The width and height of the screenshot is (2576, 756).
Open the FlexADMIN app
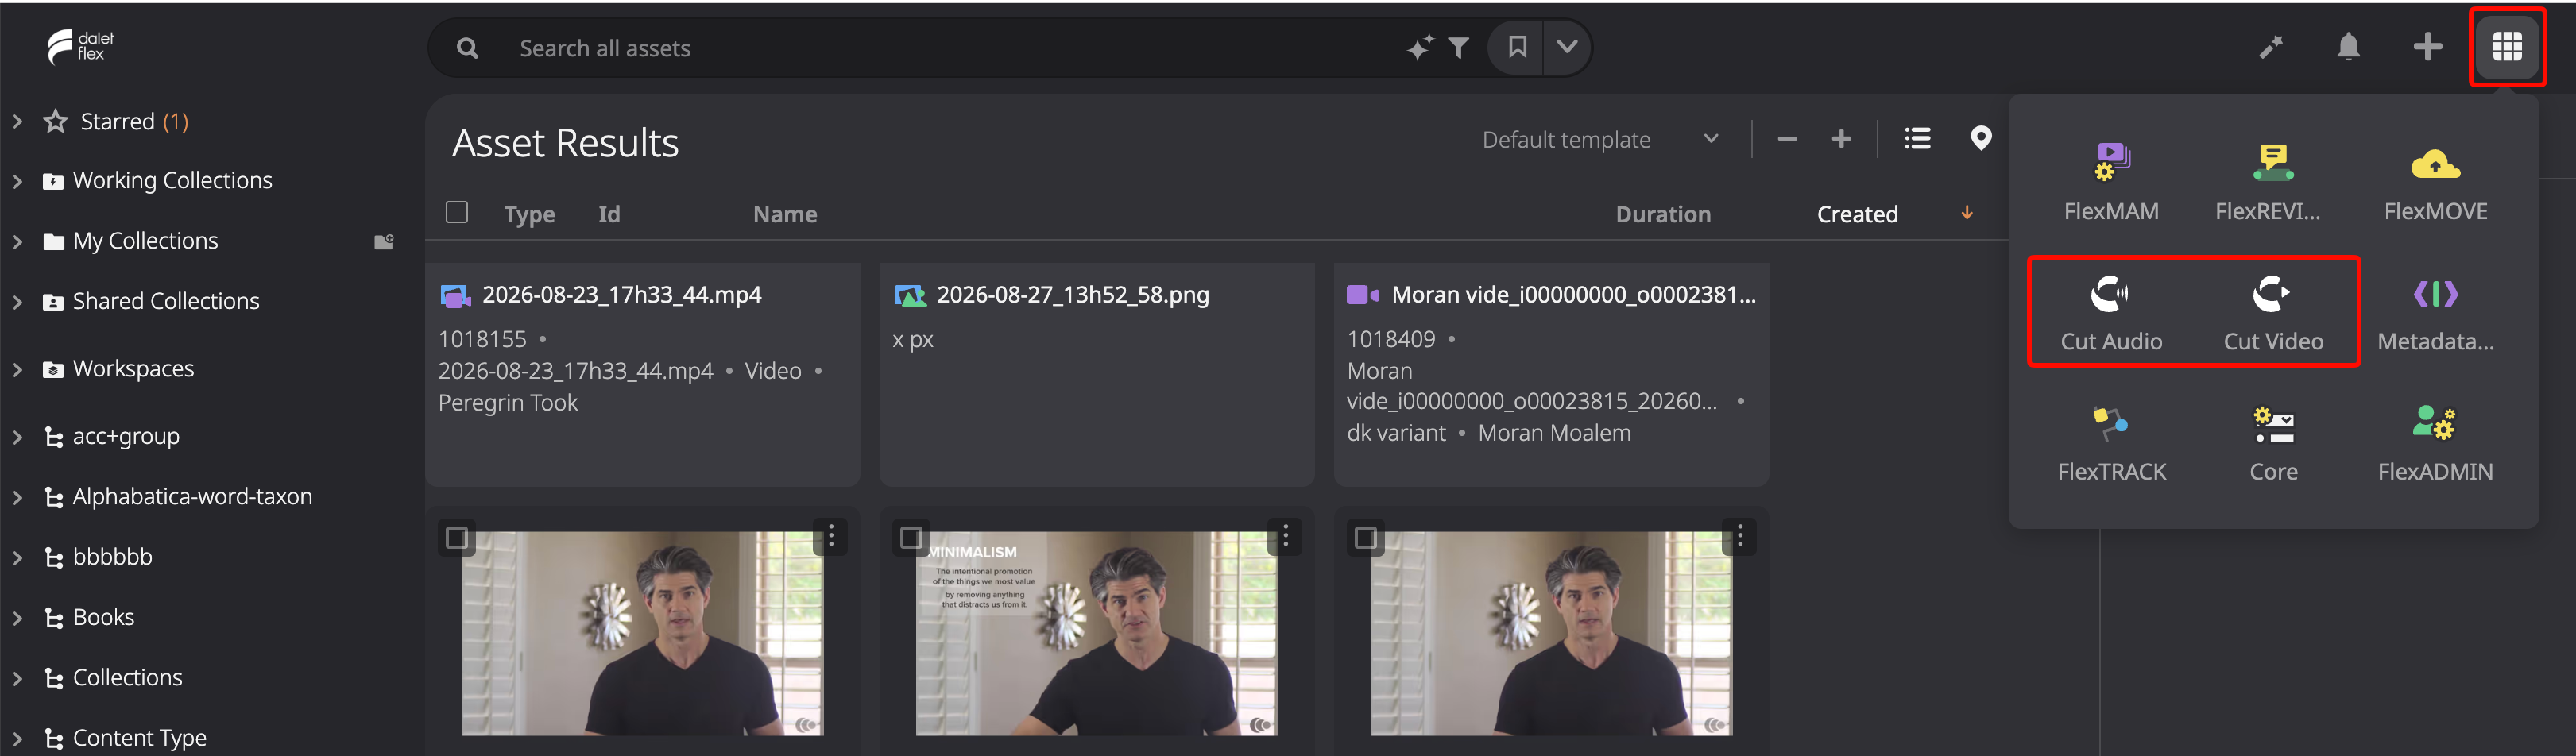click(x=2435, y=442)
